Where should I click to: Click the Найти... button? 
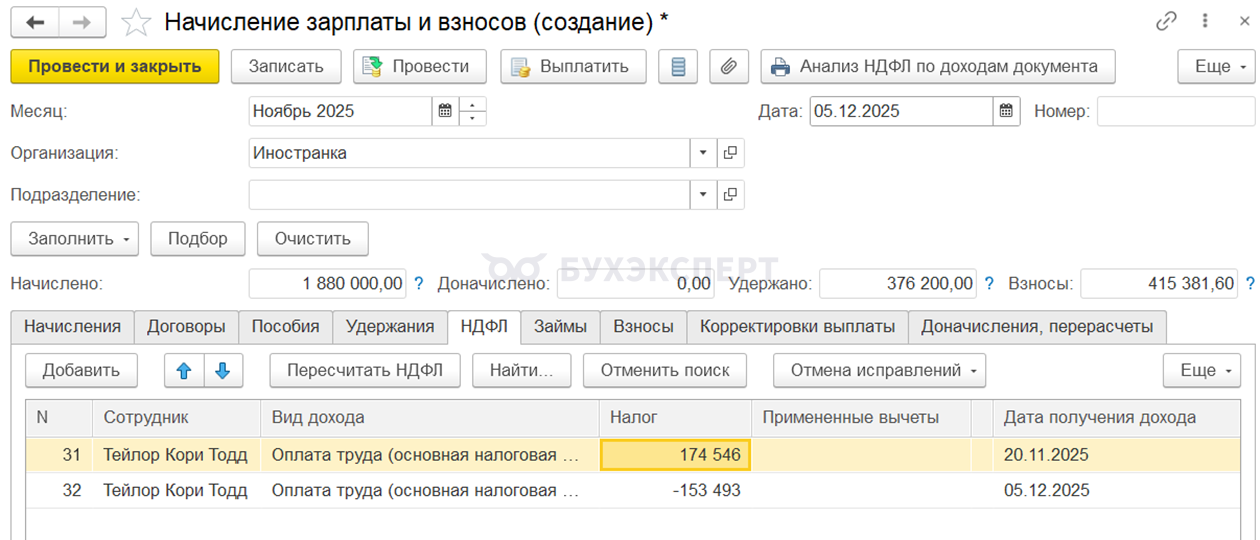pyautogui.click(x=521, y=370)
